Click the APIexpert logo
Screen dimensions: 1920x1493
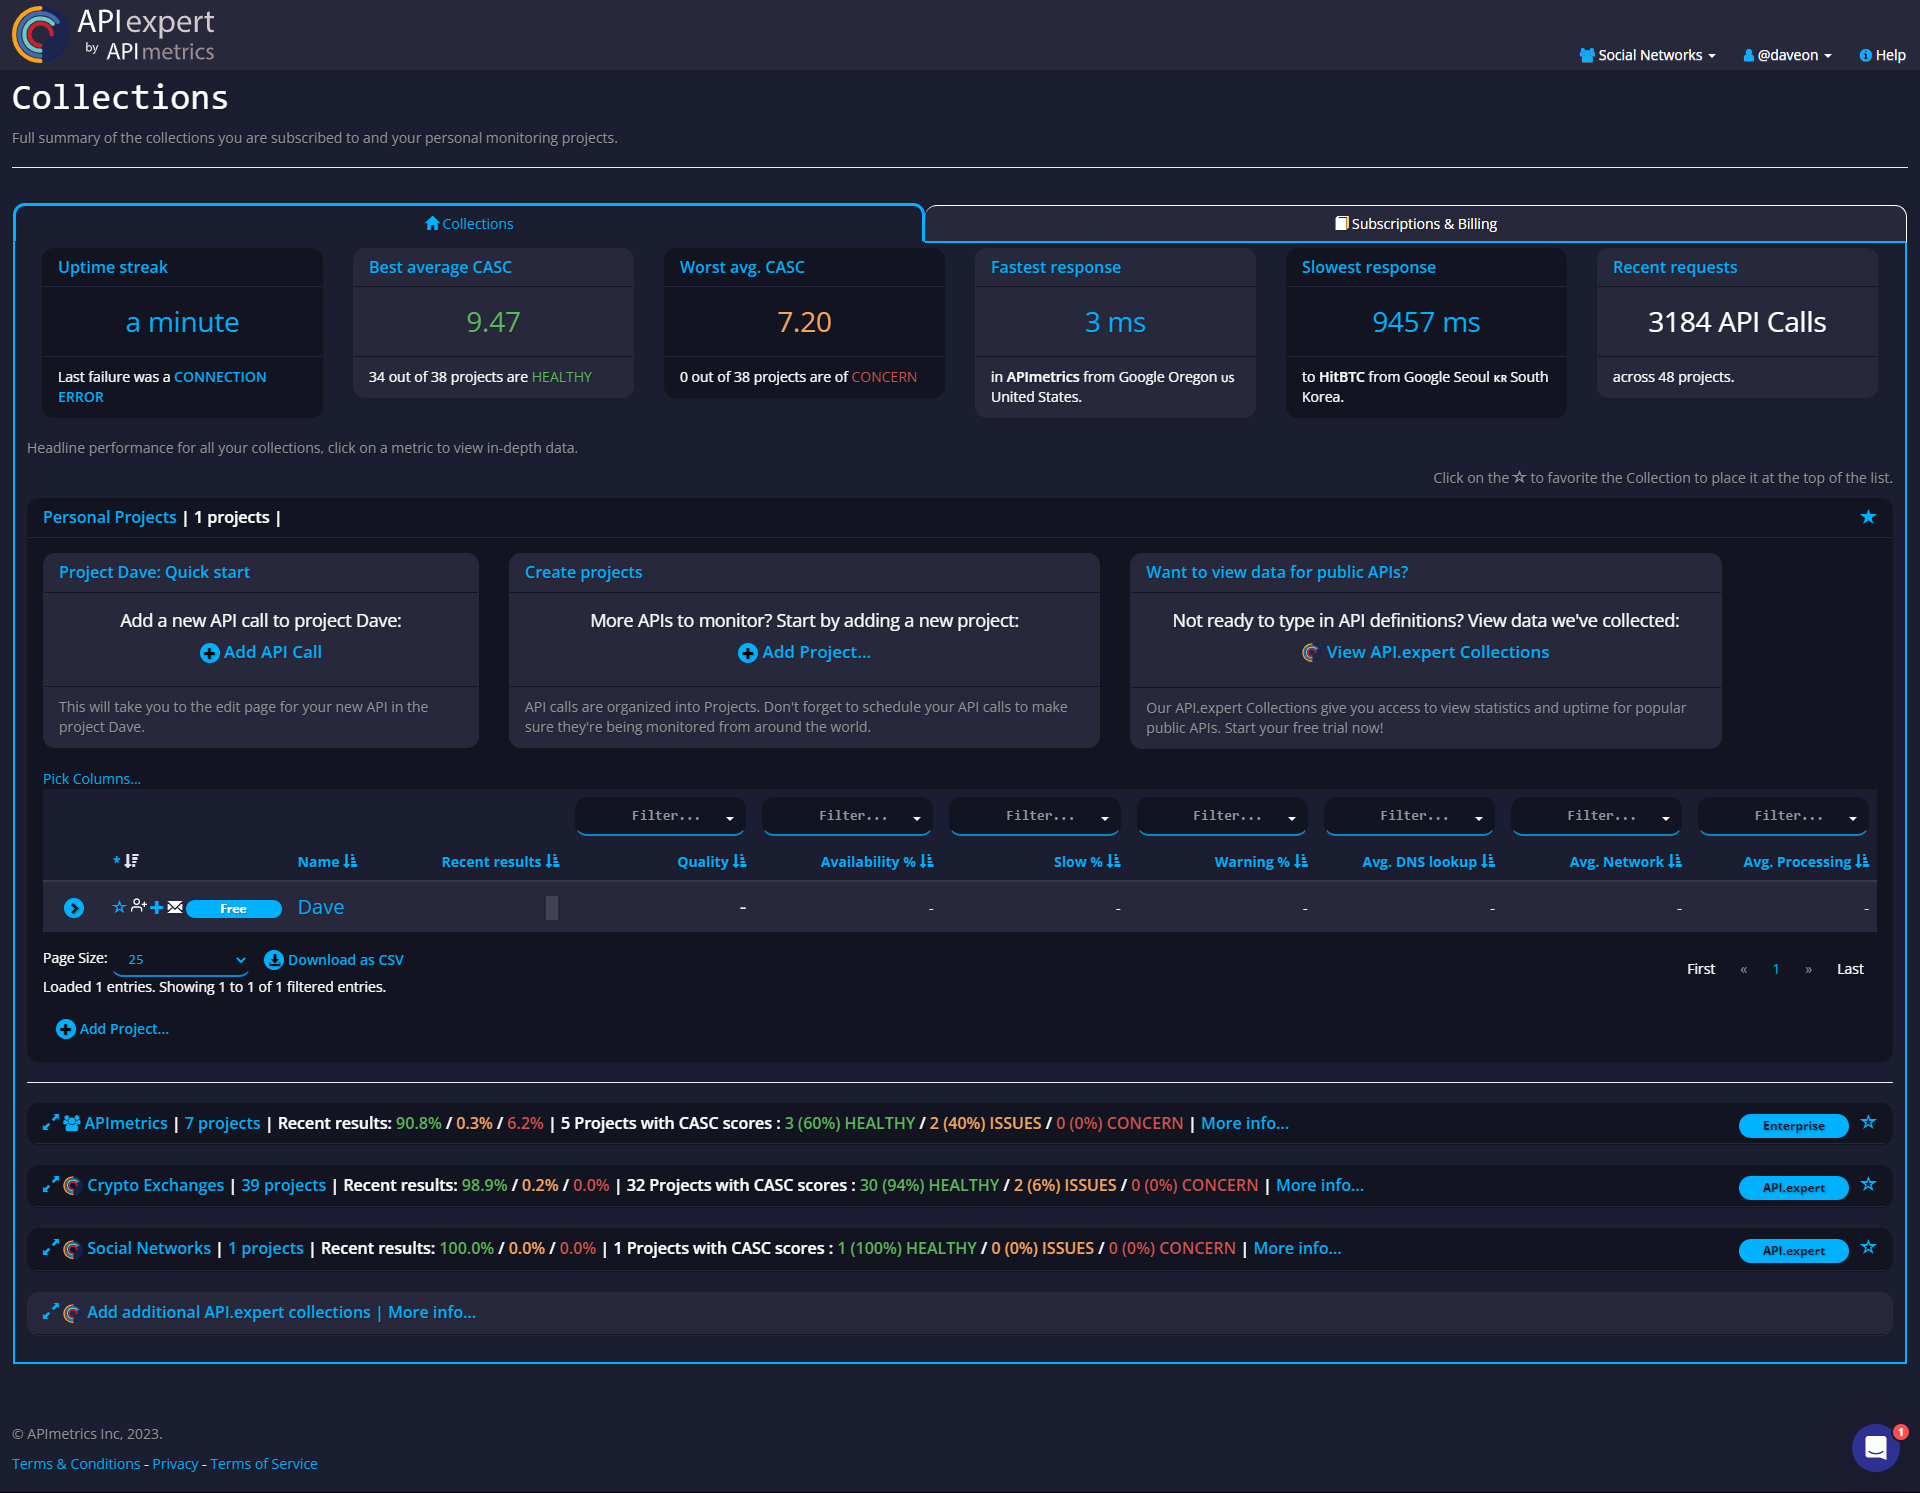[114, 35]
